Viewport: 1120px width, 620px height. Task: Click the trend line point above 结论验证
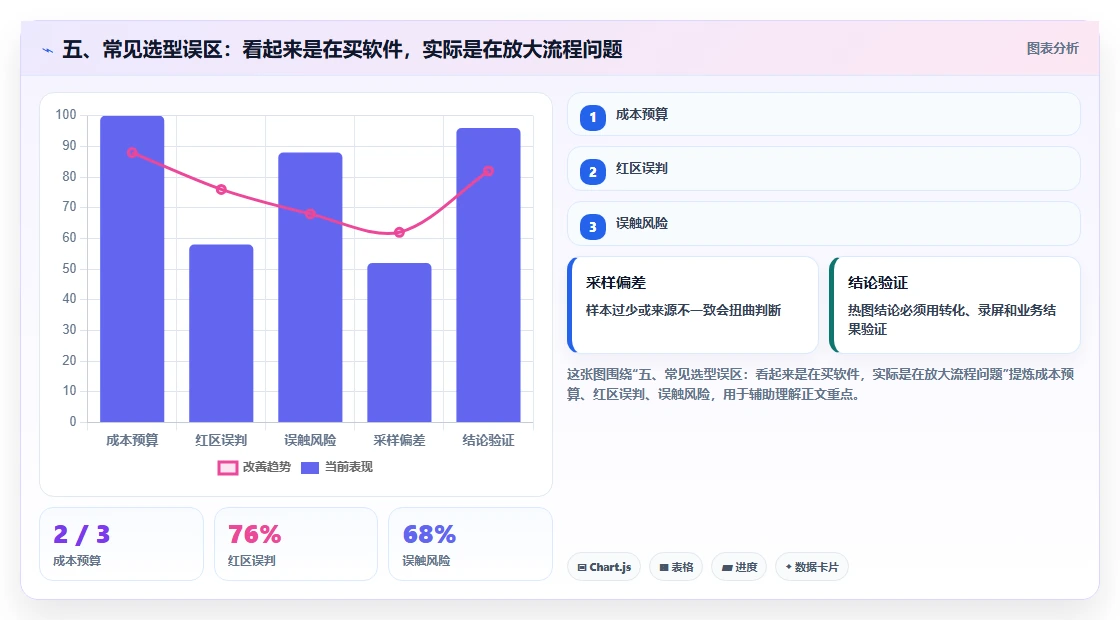489,171
